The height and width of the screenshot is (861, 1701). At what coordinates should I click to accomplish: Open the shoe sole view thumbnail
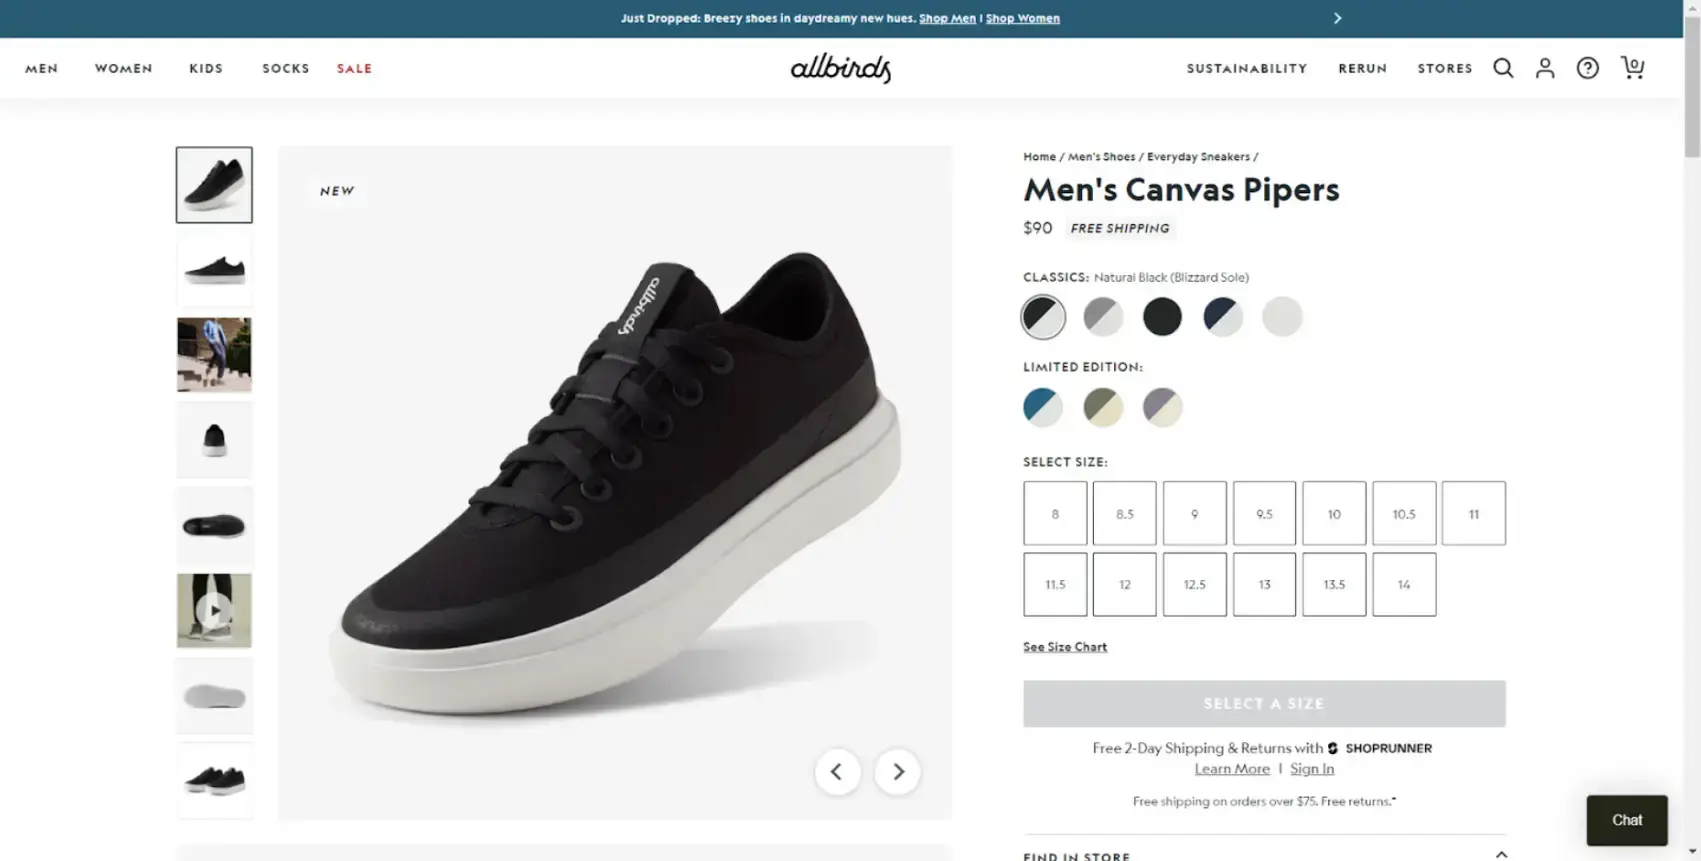coord(214,695)
